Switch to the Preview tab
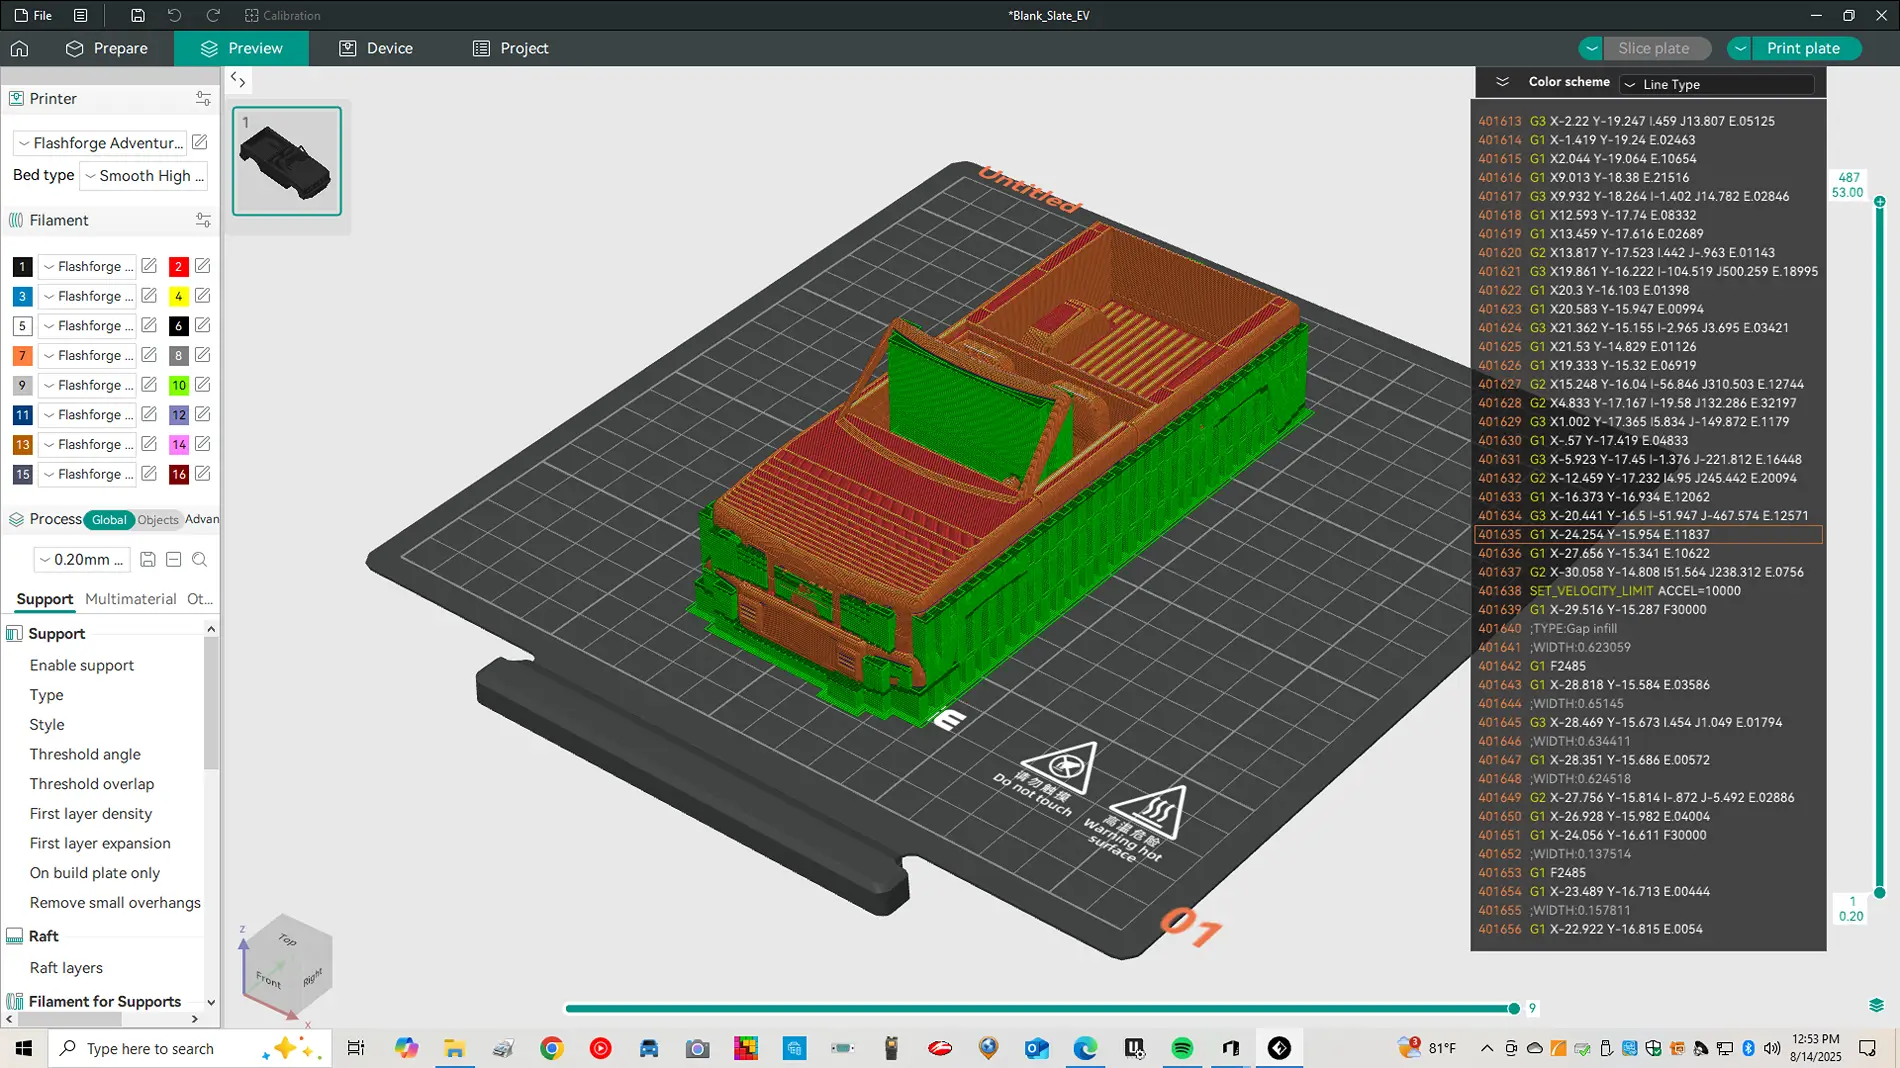This screenshot has height=1068, width=1900. point(242,48)
